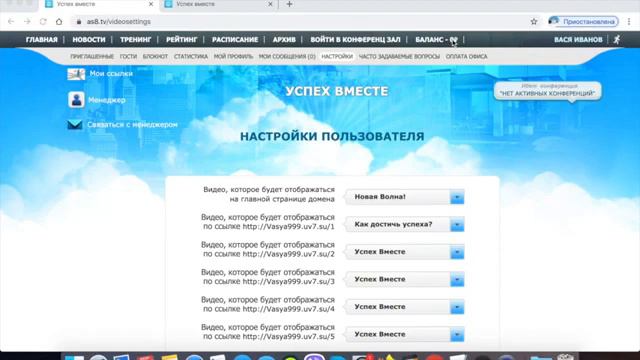
Task: Open video dropdown for link uv7.su/2
Action: coord(404,252)
